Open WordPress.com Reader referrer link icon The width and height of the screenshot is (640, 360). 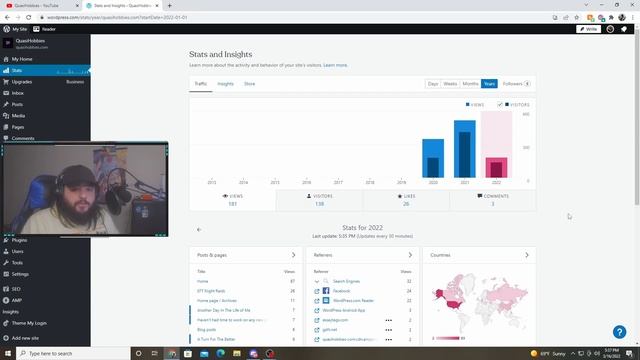pos(317,301)
